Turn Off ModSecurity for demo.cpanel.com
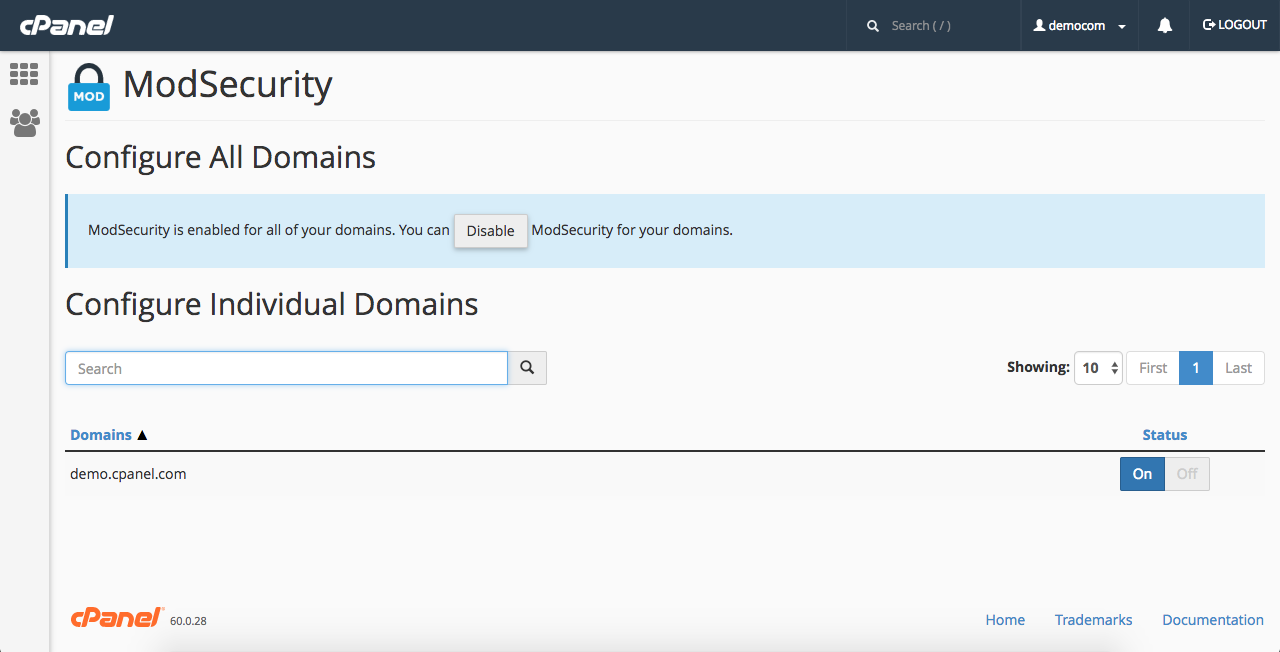Screen dimensions: 1280x652 [x=1187, y=474]
